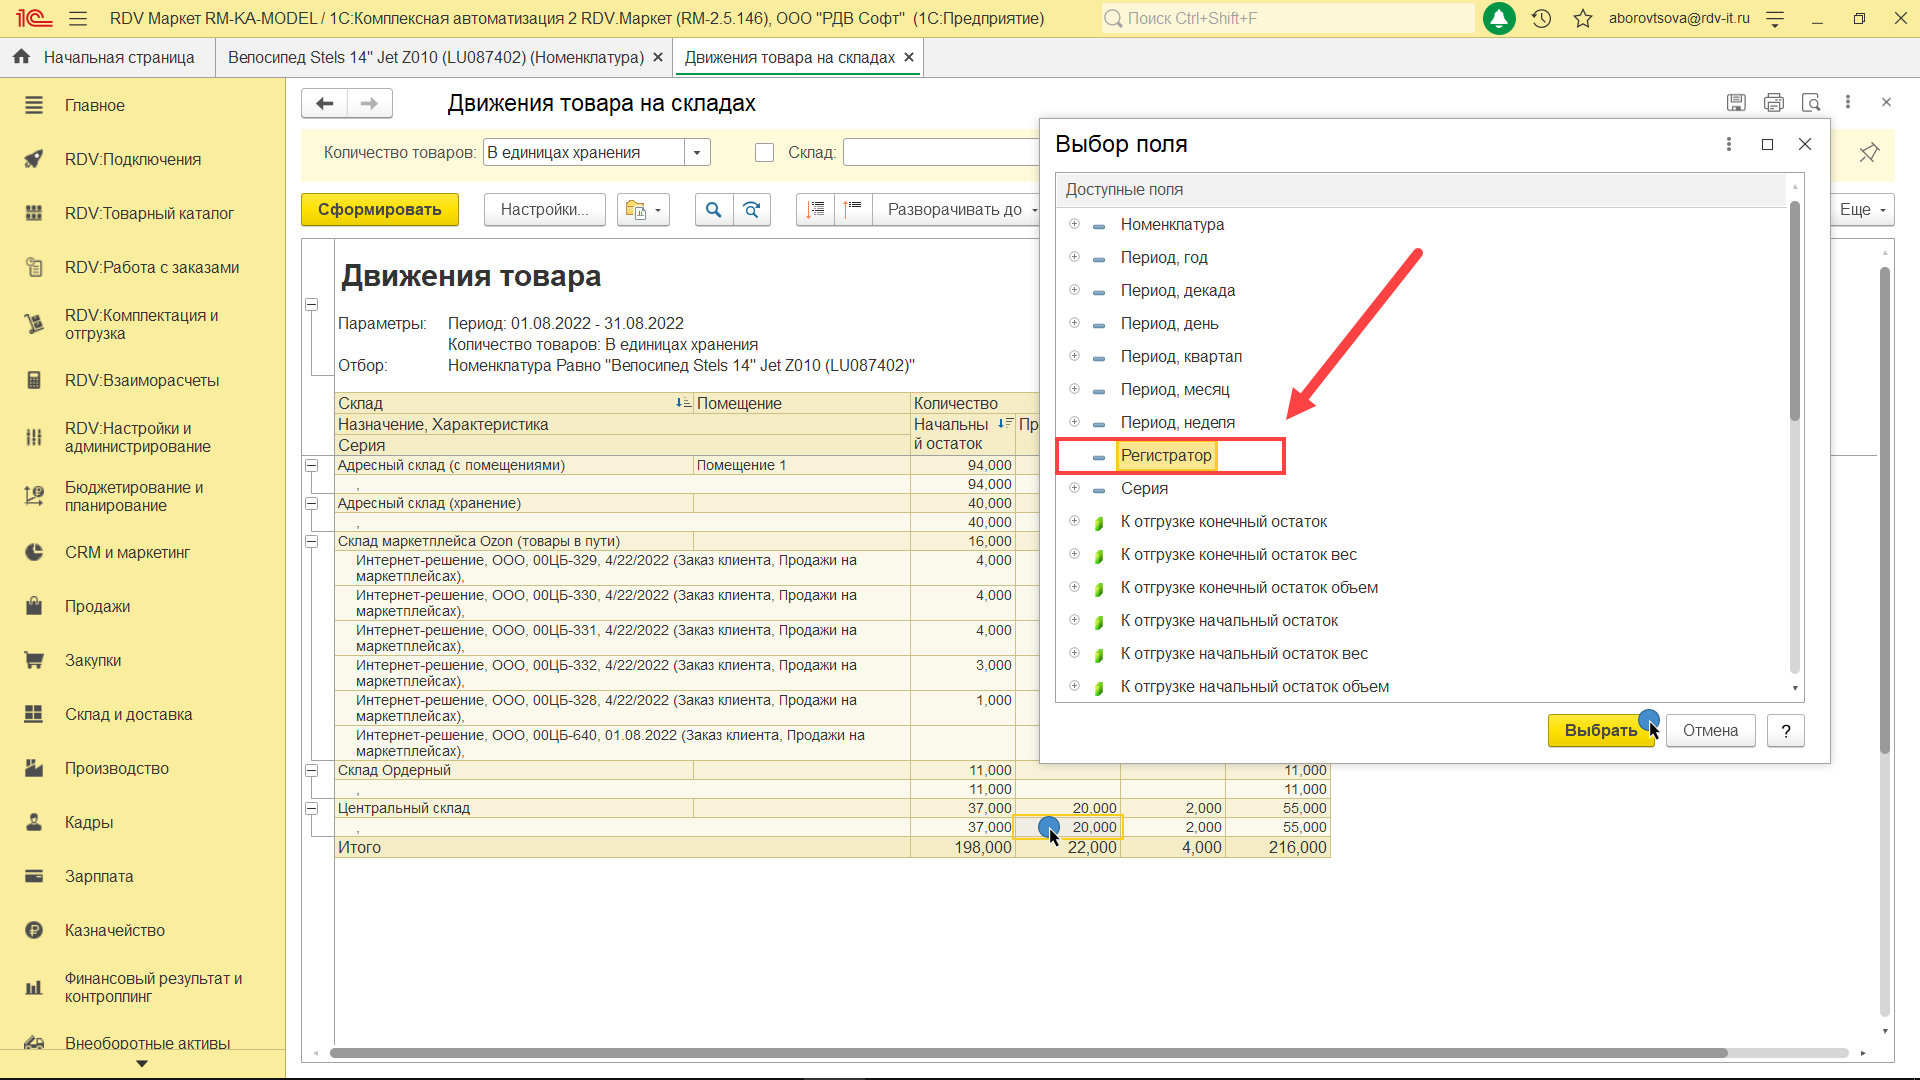Open the print preview icon
This screenshot has width=1920, height=1080.
point(1810,102)
